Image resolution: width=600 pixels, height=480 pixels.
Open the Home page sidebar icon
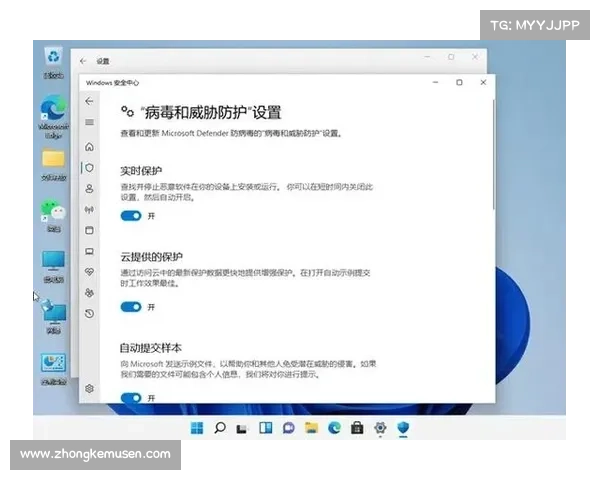pyautogui.click(x=89, y=147)
